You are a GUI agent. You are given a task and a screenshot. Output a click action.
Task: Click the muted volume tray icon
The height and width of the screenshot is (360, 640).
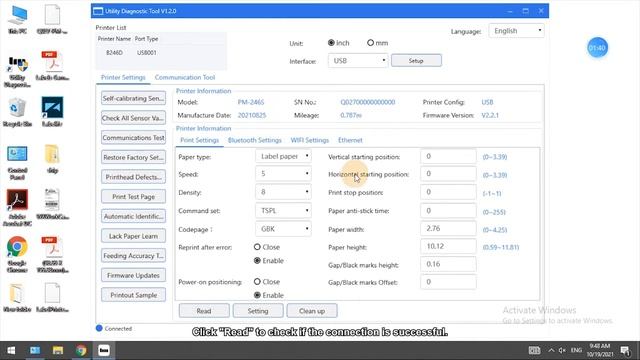[562, 350]
